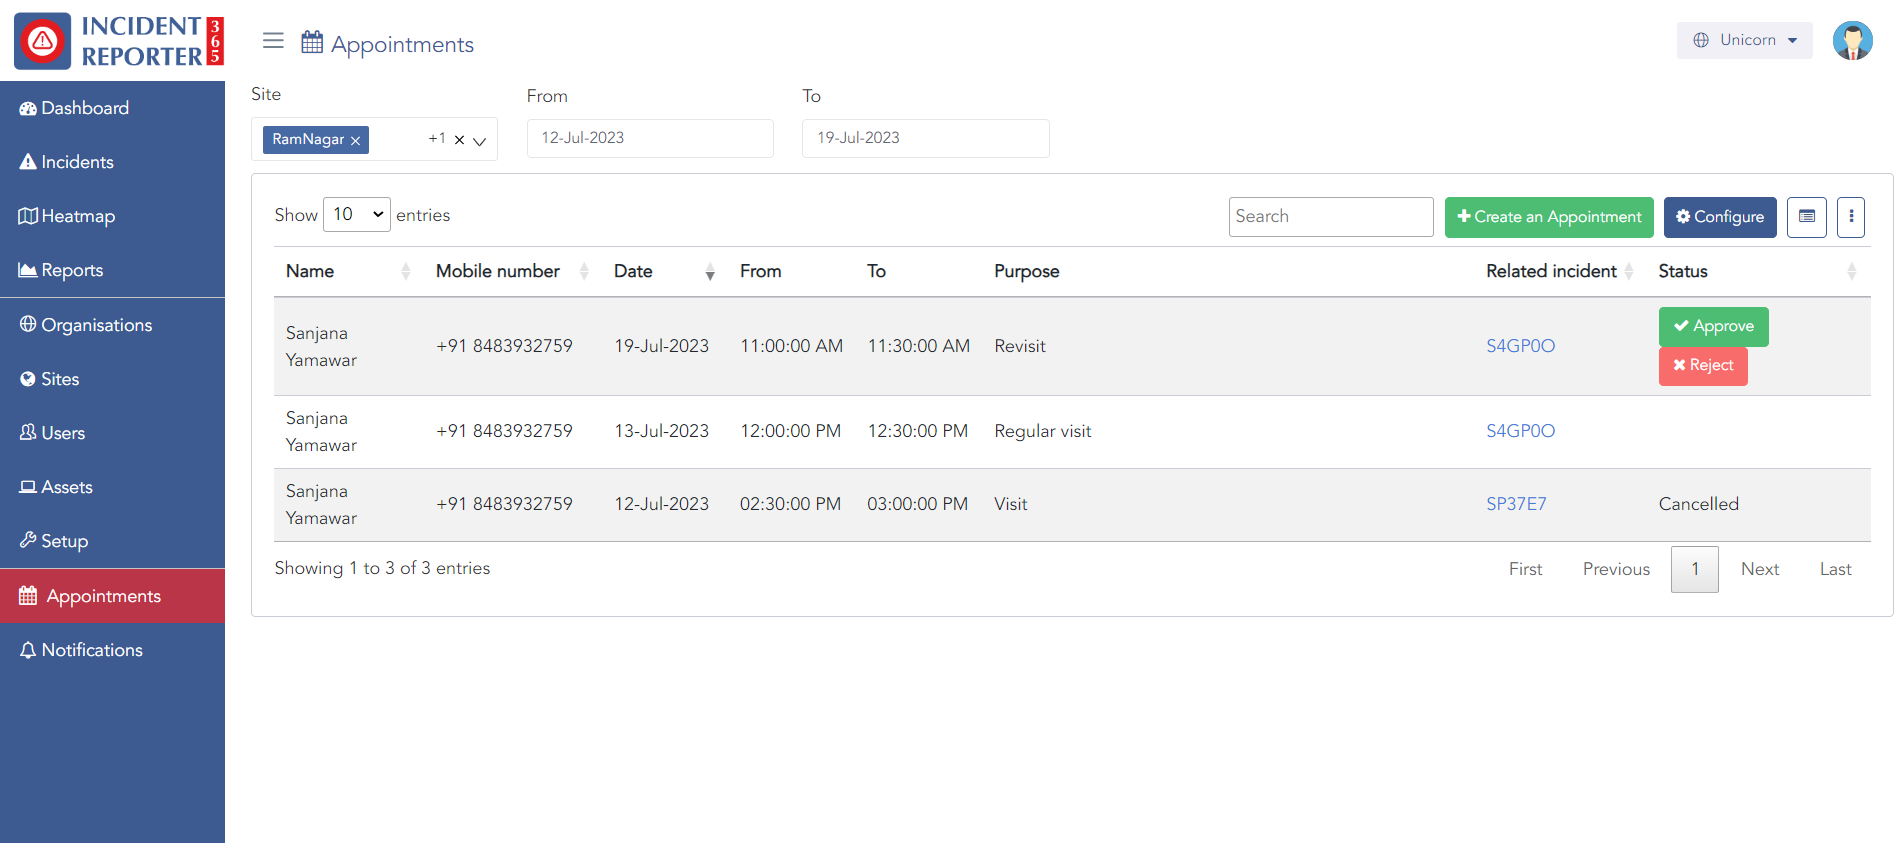1896x843 pixels.
Task: Click the Incident Reporter 365 logo
Action: point(119,41)
